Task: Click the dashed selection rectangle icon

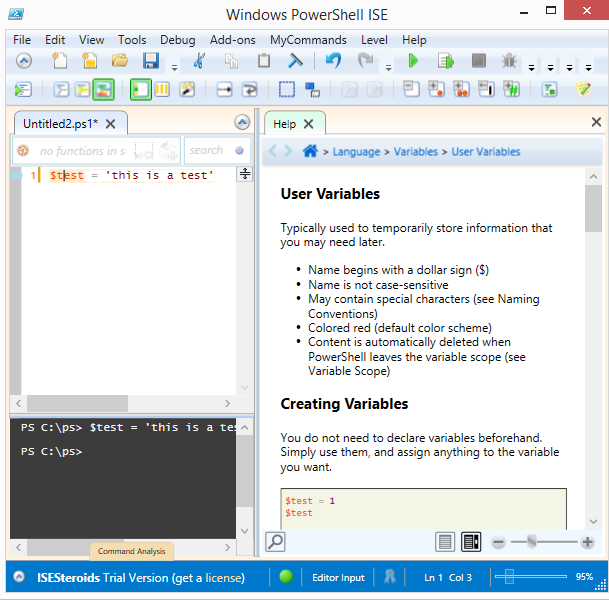Action: [287, 90]
